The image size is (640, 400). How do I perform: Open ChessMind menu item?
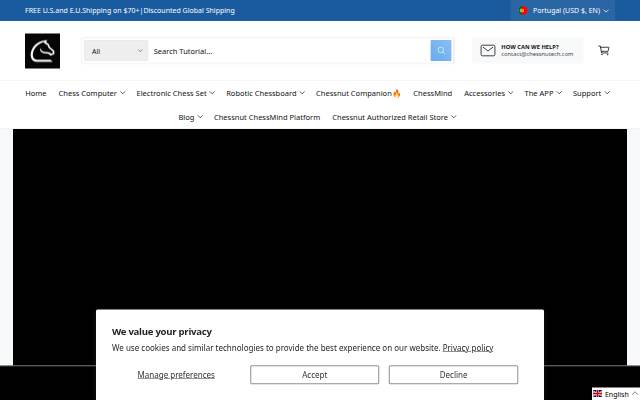(x=432, y=93)
